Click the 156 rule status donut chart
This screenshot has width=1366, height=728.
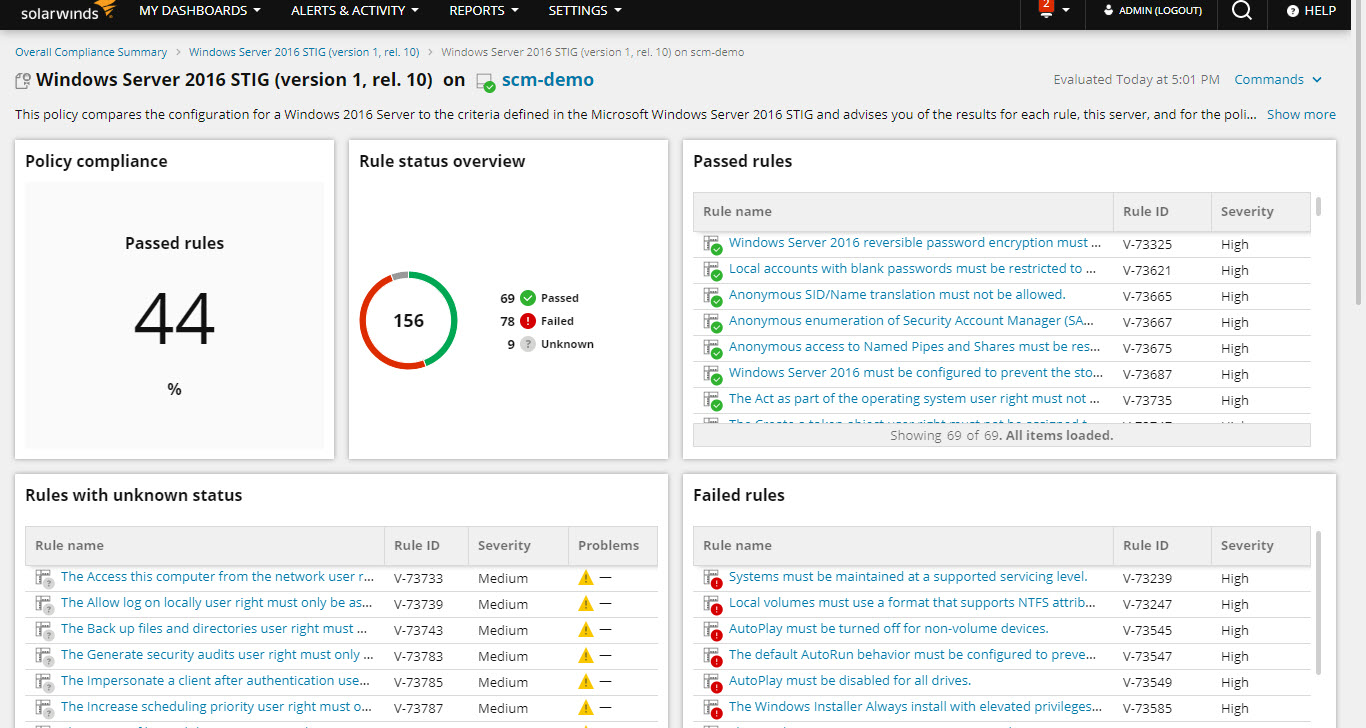pos(408,320)
